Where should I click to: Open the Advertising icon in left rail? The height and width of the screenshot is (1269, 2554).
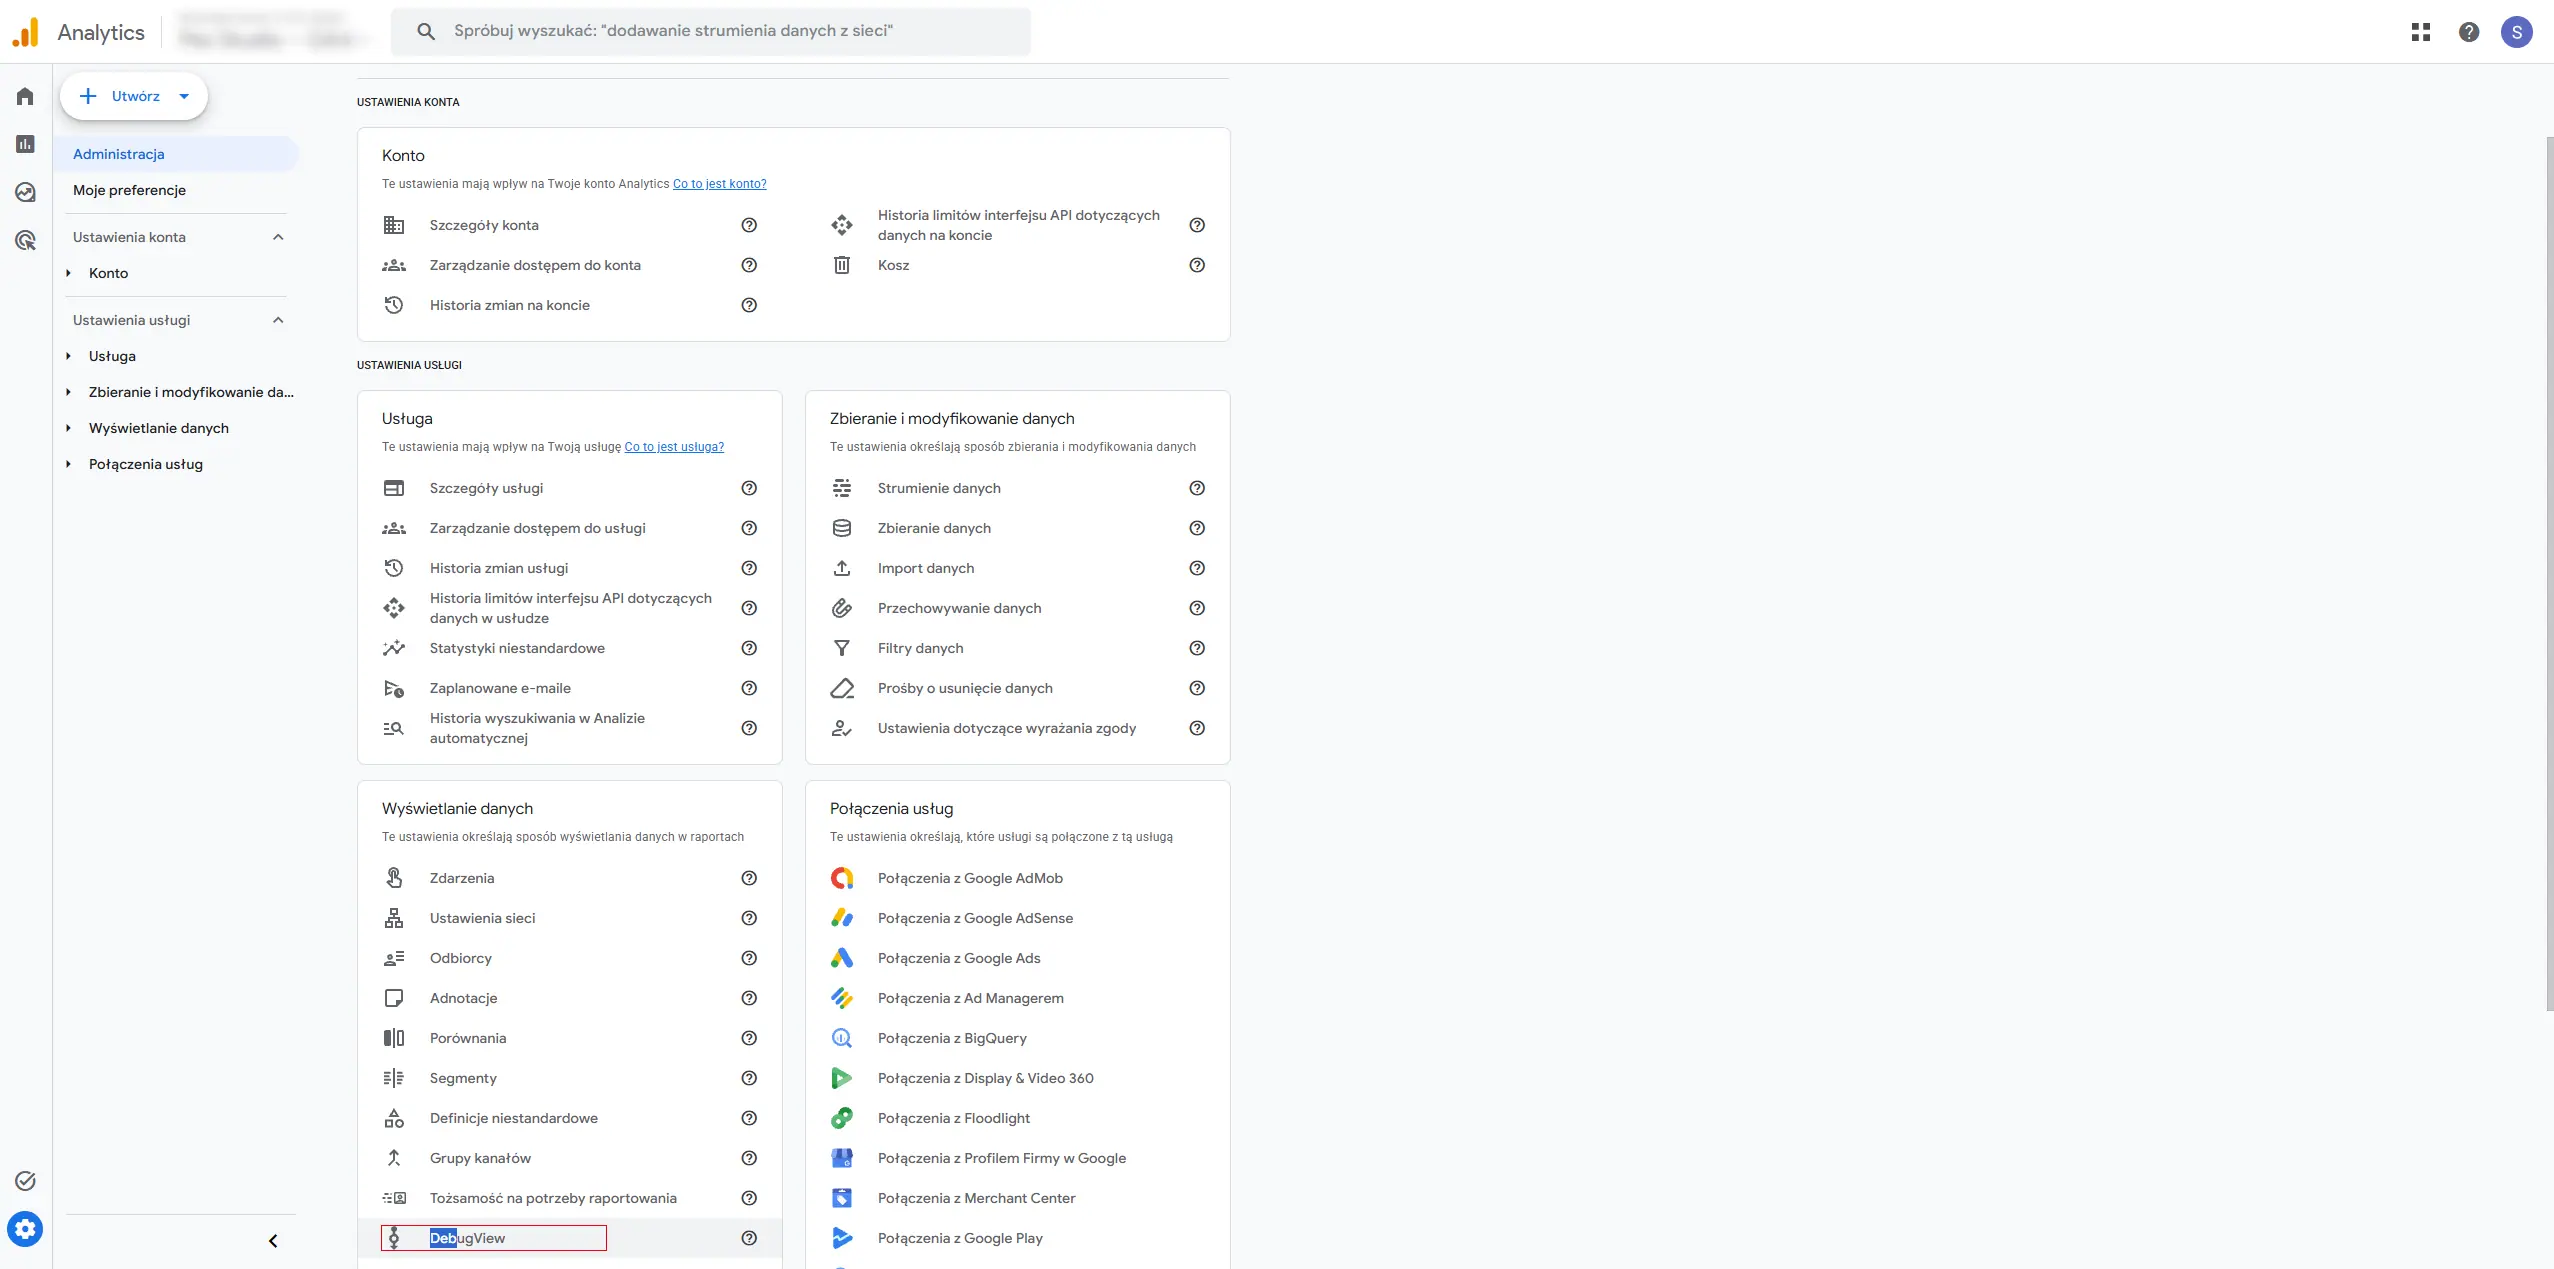[x=25, y=240]
